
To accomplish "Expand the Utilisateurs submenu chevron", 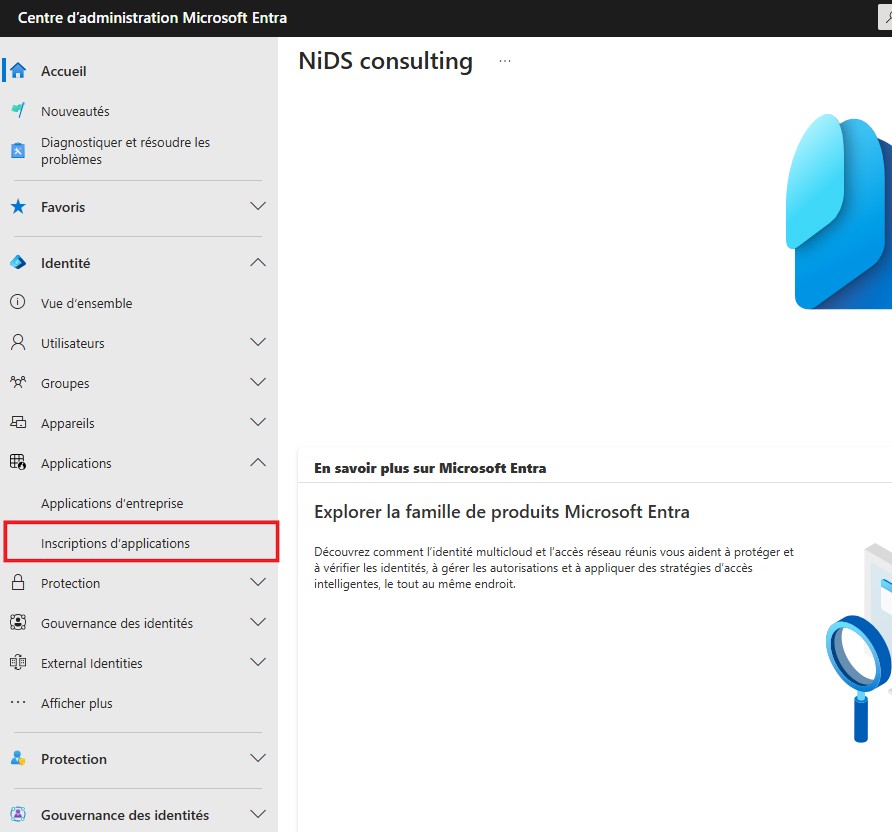I will 258,342.
